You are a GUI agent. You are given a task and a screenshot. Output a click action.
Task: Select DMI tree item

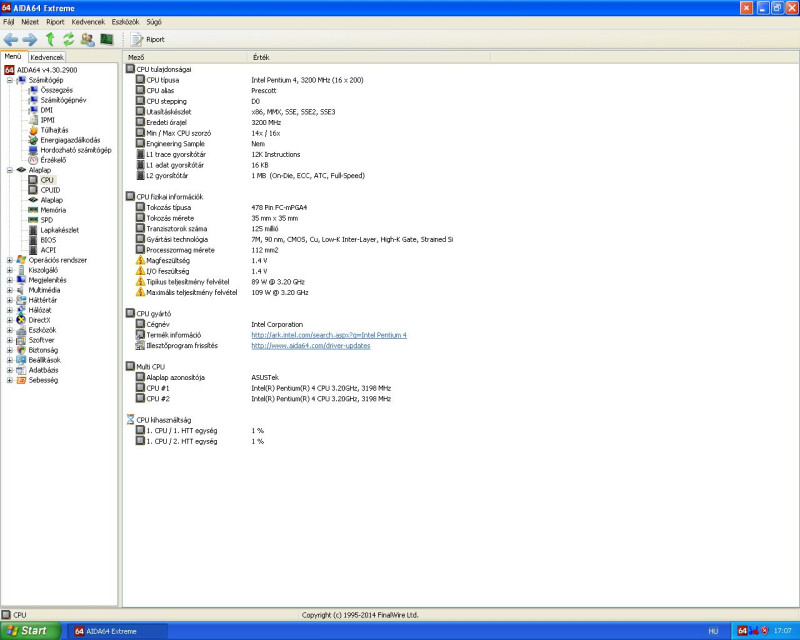46,110
